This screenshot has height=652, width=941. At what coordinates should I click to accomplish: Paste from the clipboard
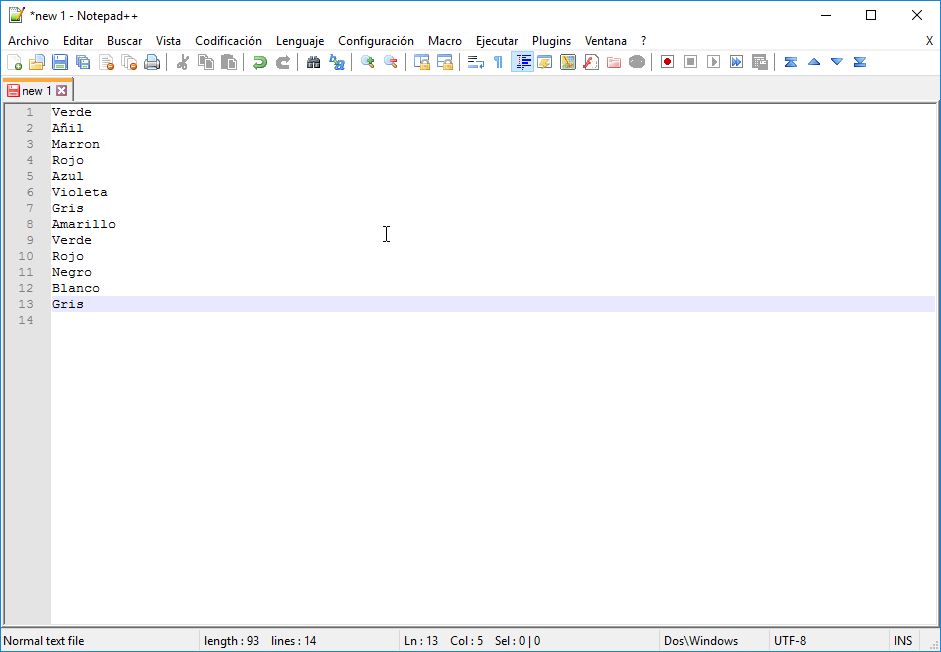[x=227, y=61]
